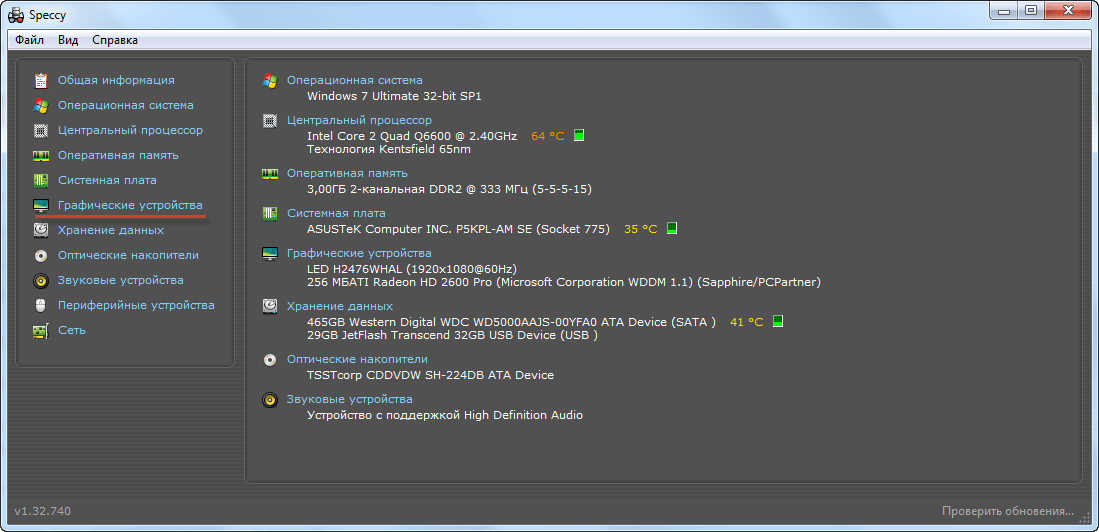Select Графические устройства in the sidebar
The height and width of the screenshot is (532, 1099).
[x=130, y=205]
